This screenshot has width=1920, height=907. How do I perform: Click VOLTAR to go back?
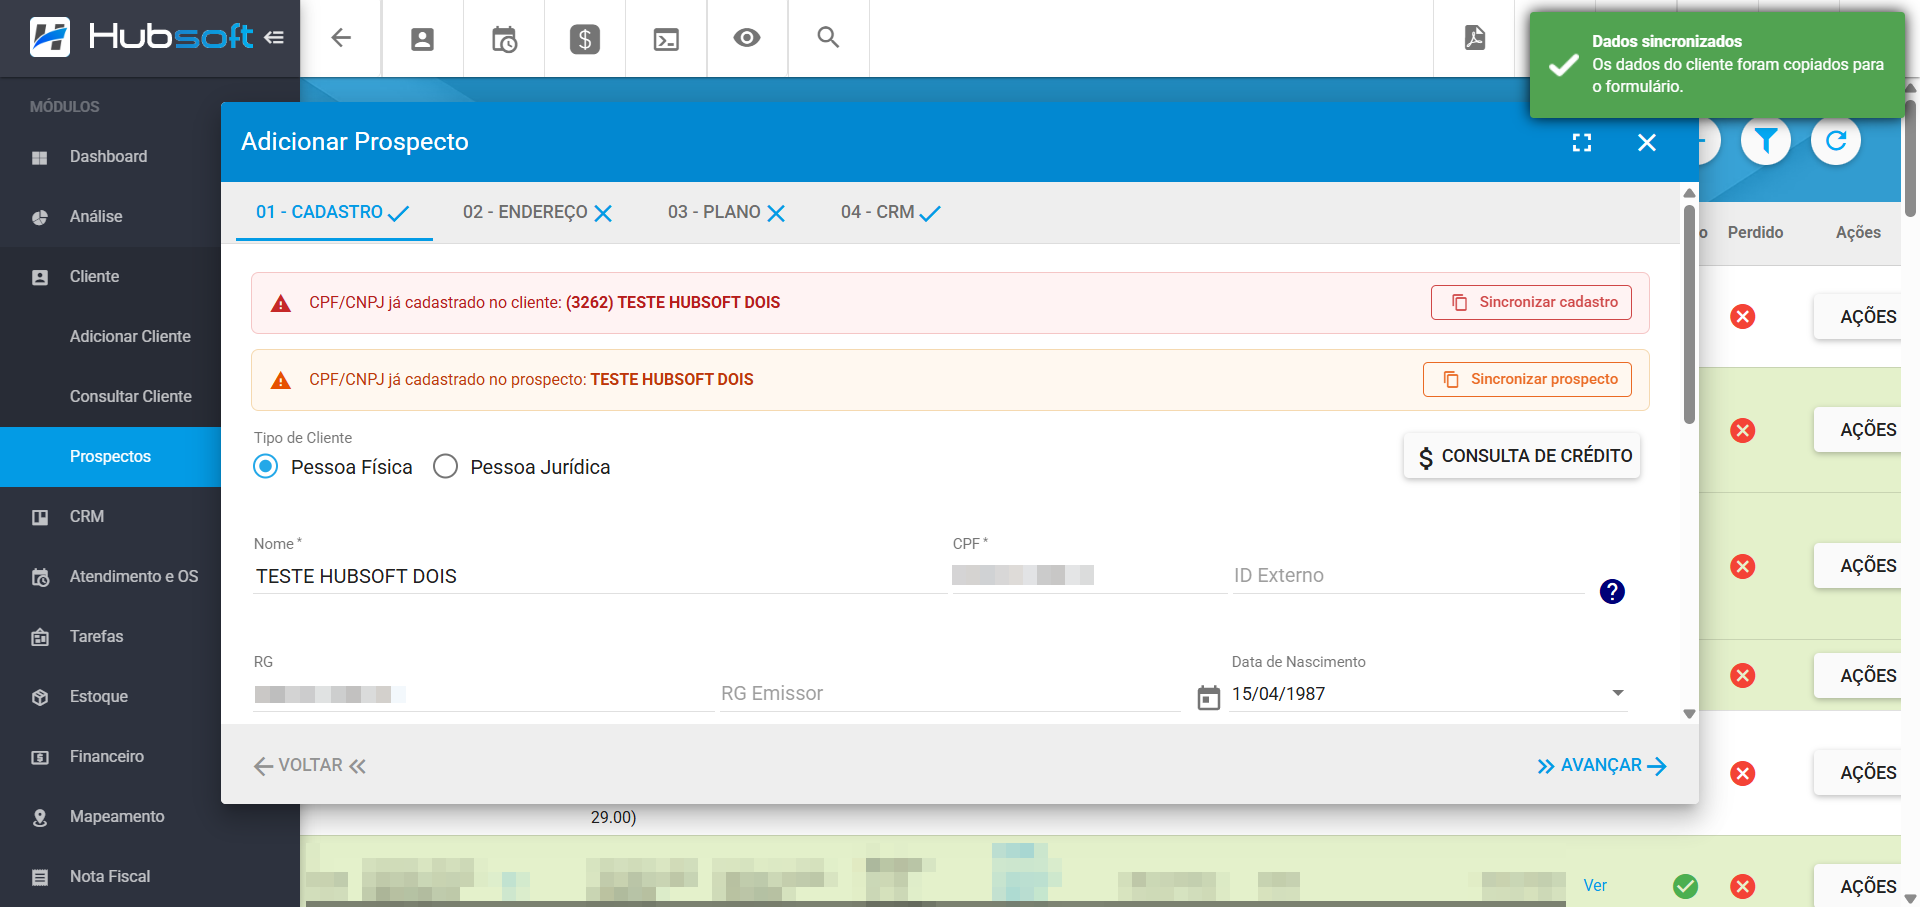click(x=310, y=765)
